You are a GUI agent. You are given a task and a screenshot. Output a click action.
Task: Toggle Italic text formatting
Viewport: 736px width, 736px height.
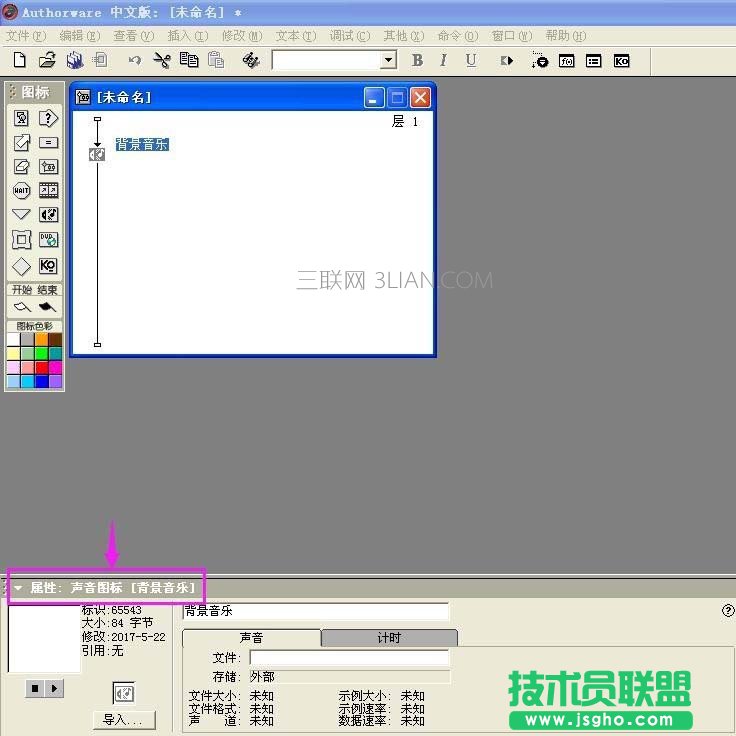(444, 60)
